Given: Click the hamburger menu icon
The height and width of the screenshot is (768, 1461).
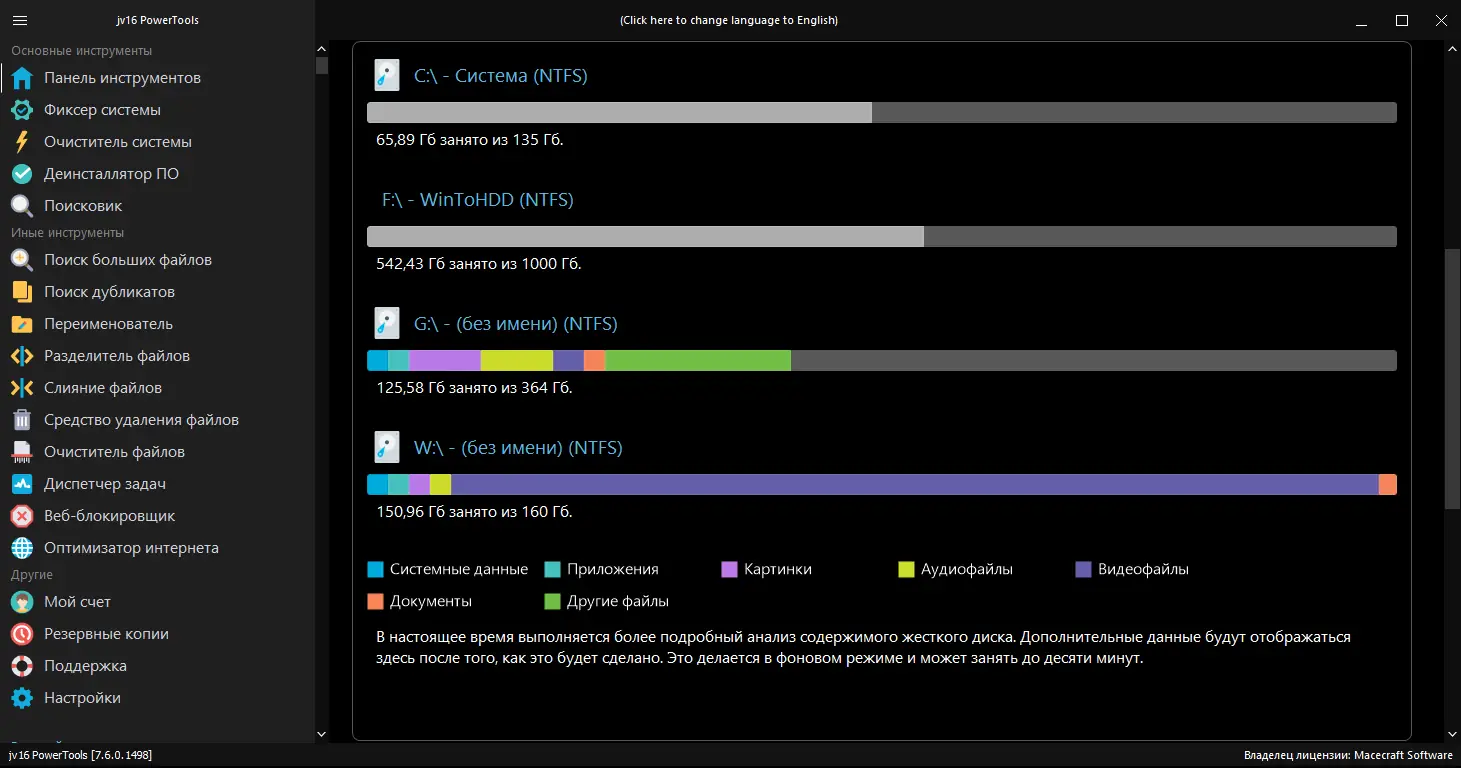Looking at the screenshot, I should pos(20,20).
